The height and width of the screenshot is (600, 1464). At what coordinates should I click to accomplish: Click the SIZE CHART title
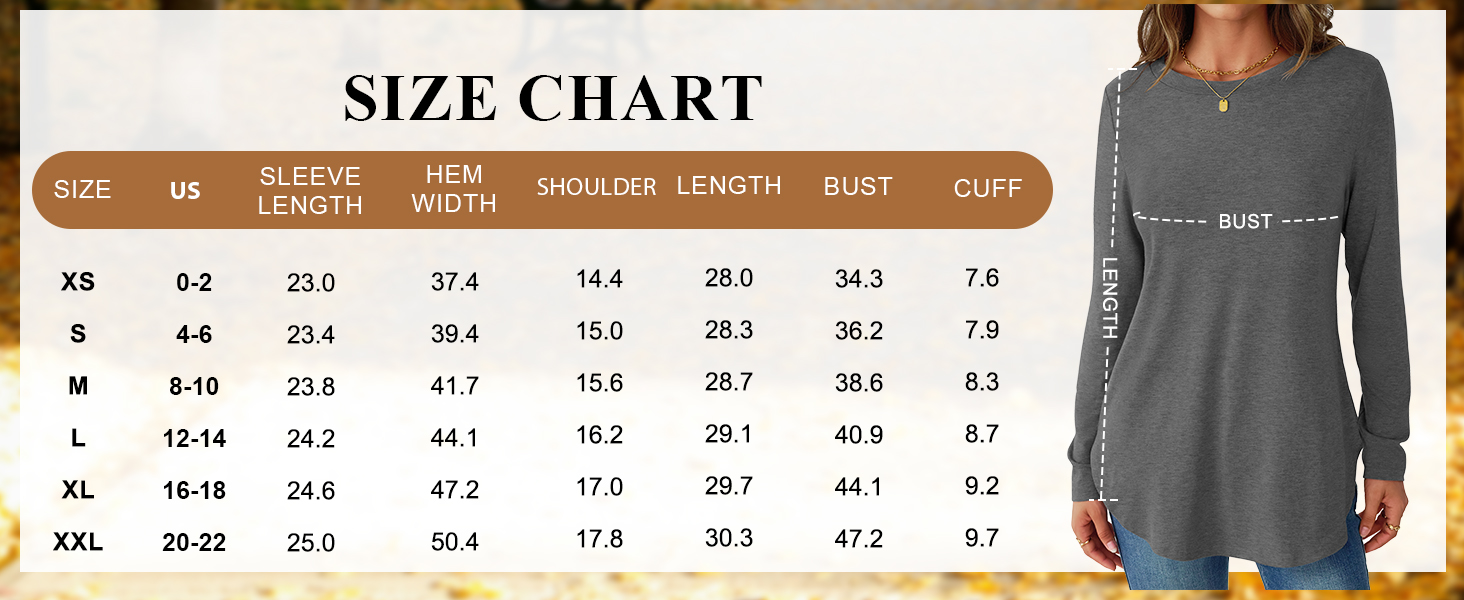(x=553, y=98)
